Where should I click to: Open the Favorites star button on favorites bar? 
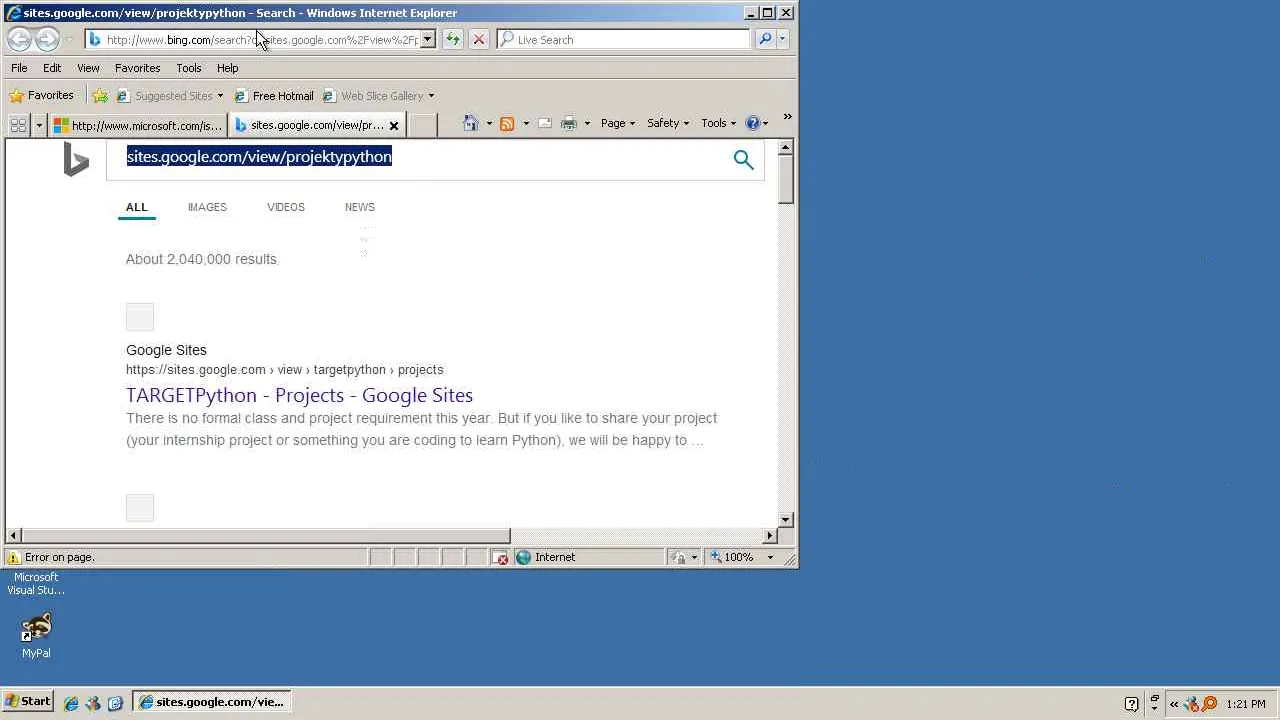point(41,95)
